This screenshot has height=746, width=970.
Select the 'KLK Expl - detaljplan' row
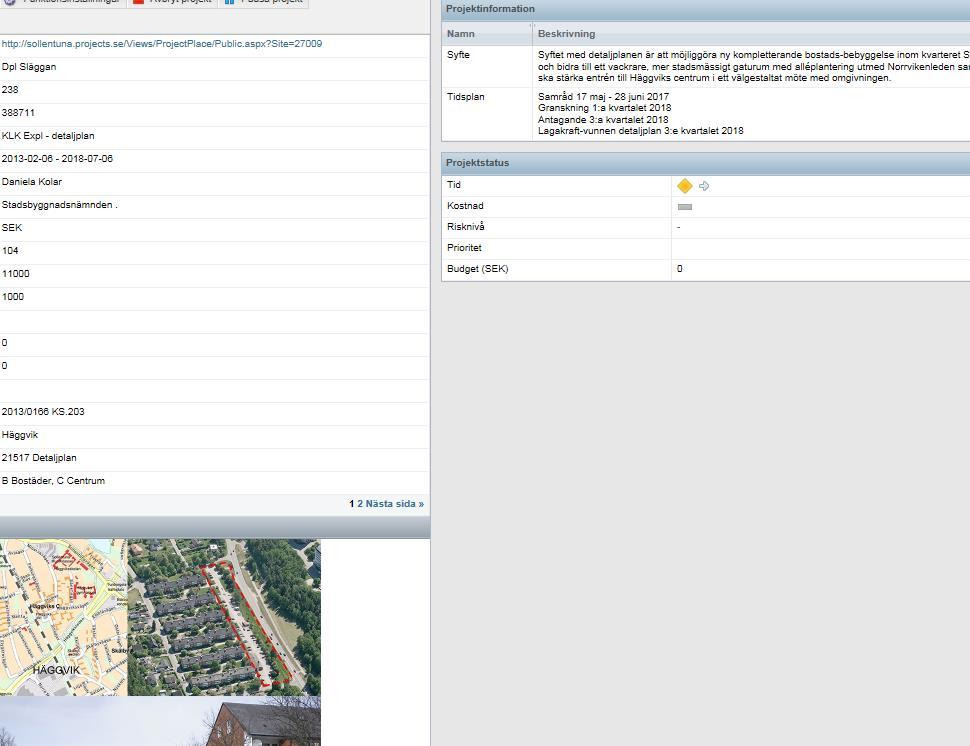click(x=214, y=135)
